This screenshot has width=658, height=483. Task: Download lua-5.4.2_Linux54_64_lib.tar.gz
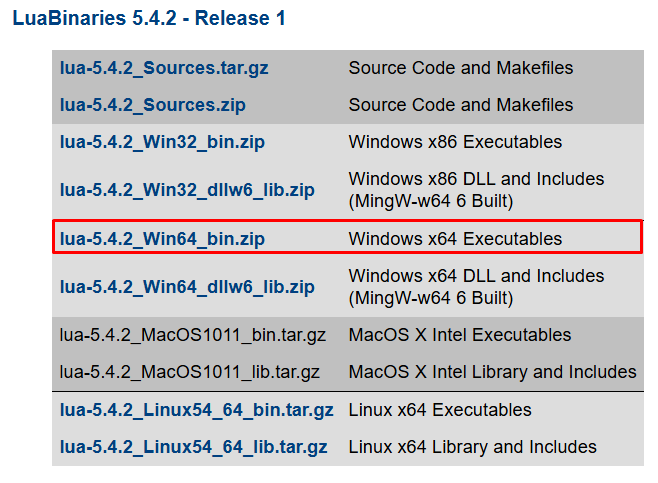[x=193, y=447]
